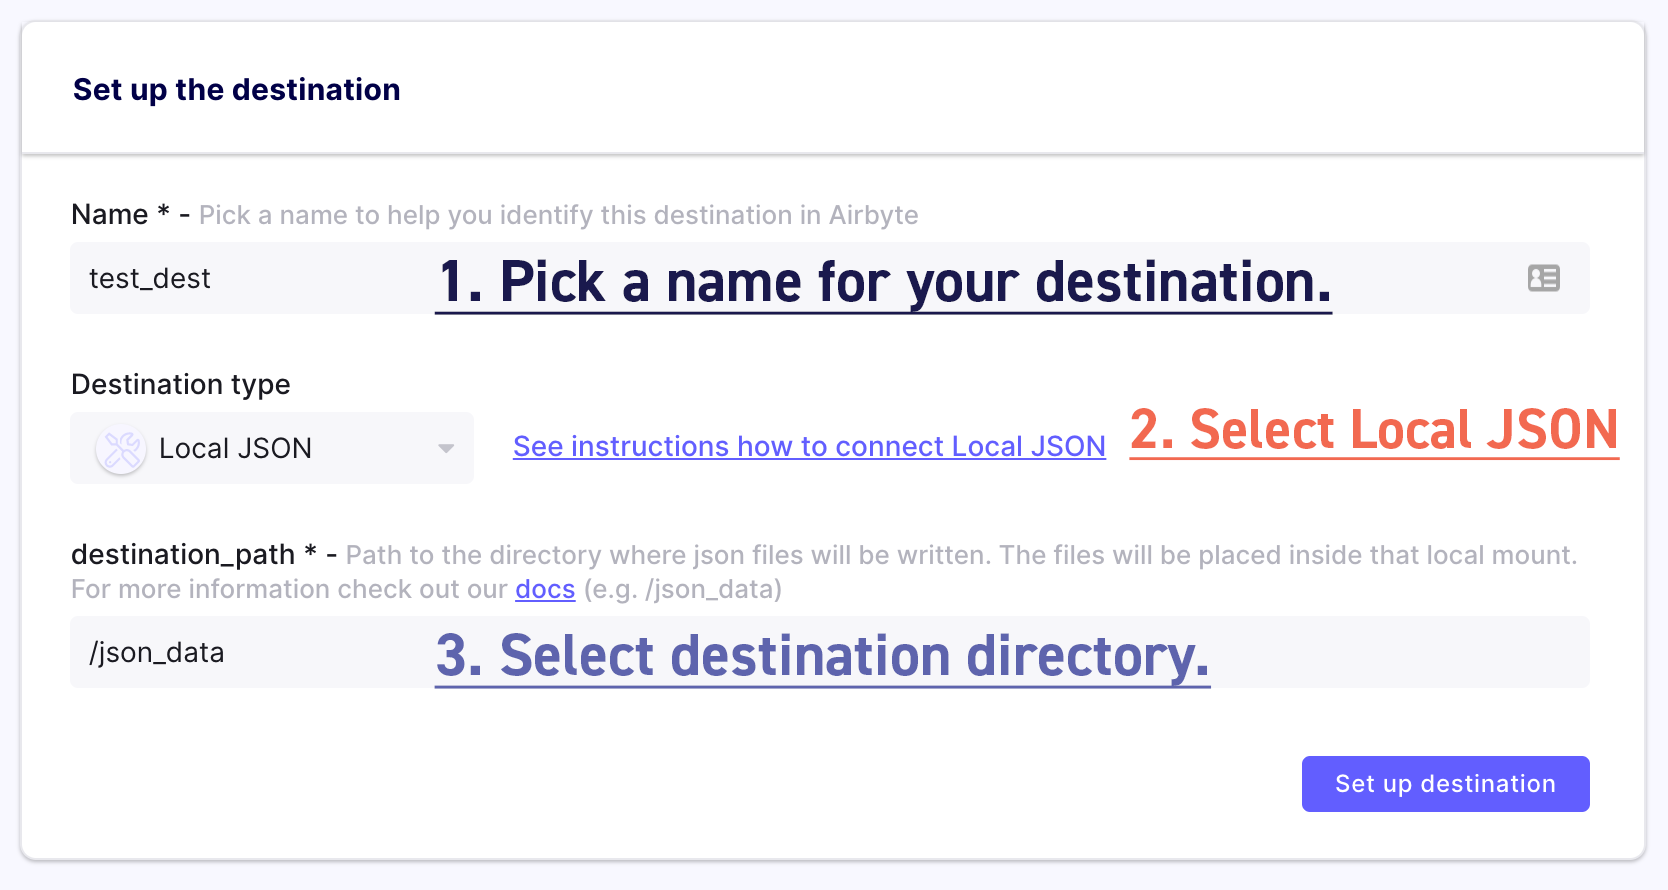Click the contact card autofill icon in Name field
This screenshot has height=890, width=1668.
(x=1543, y=278)
